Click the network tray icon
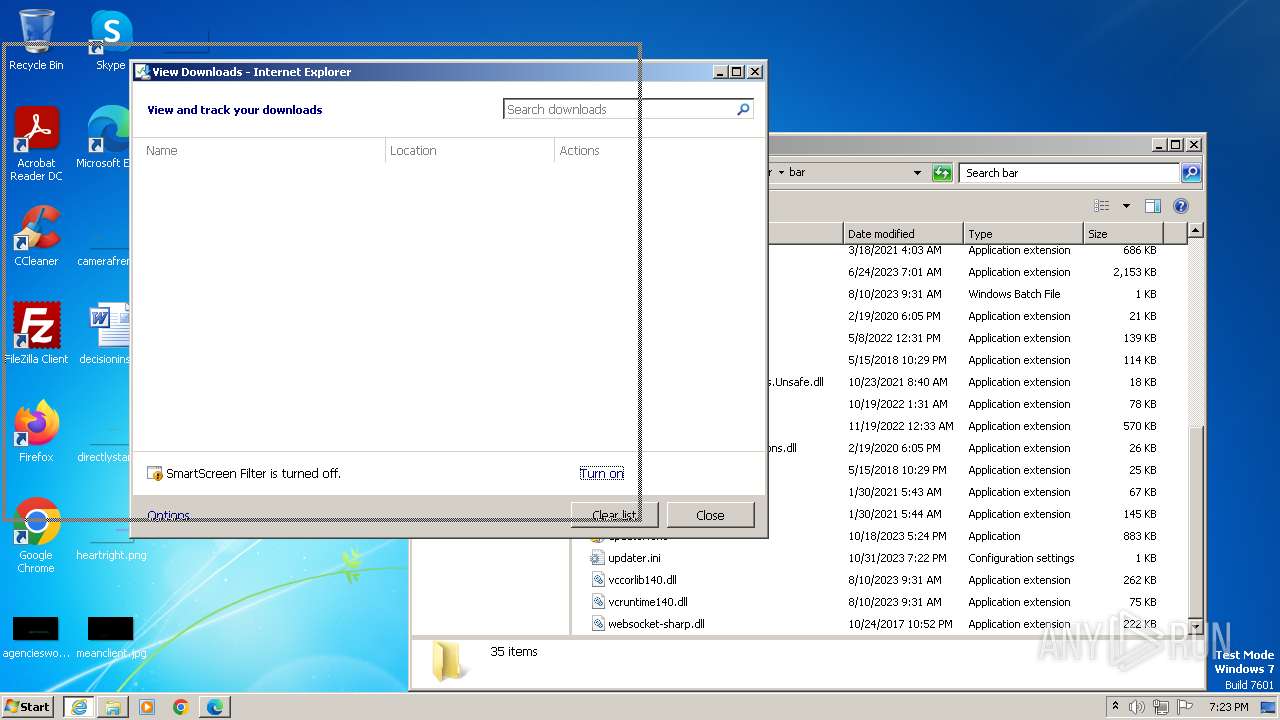This screenshot has height=720, width=1280. [x=1161, y=707]
